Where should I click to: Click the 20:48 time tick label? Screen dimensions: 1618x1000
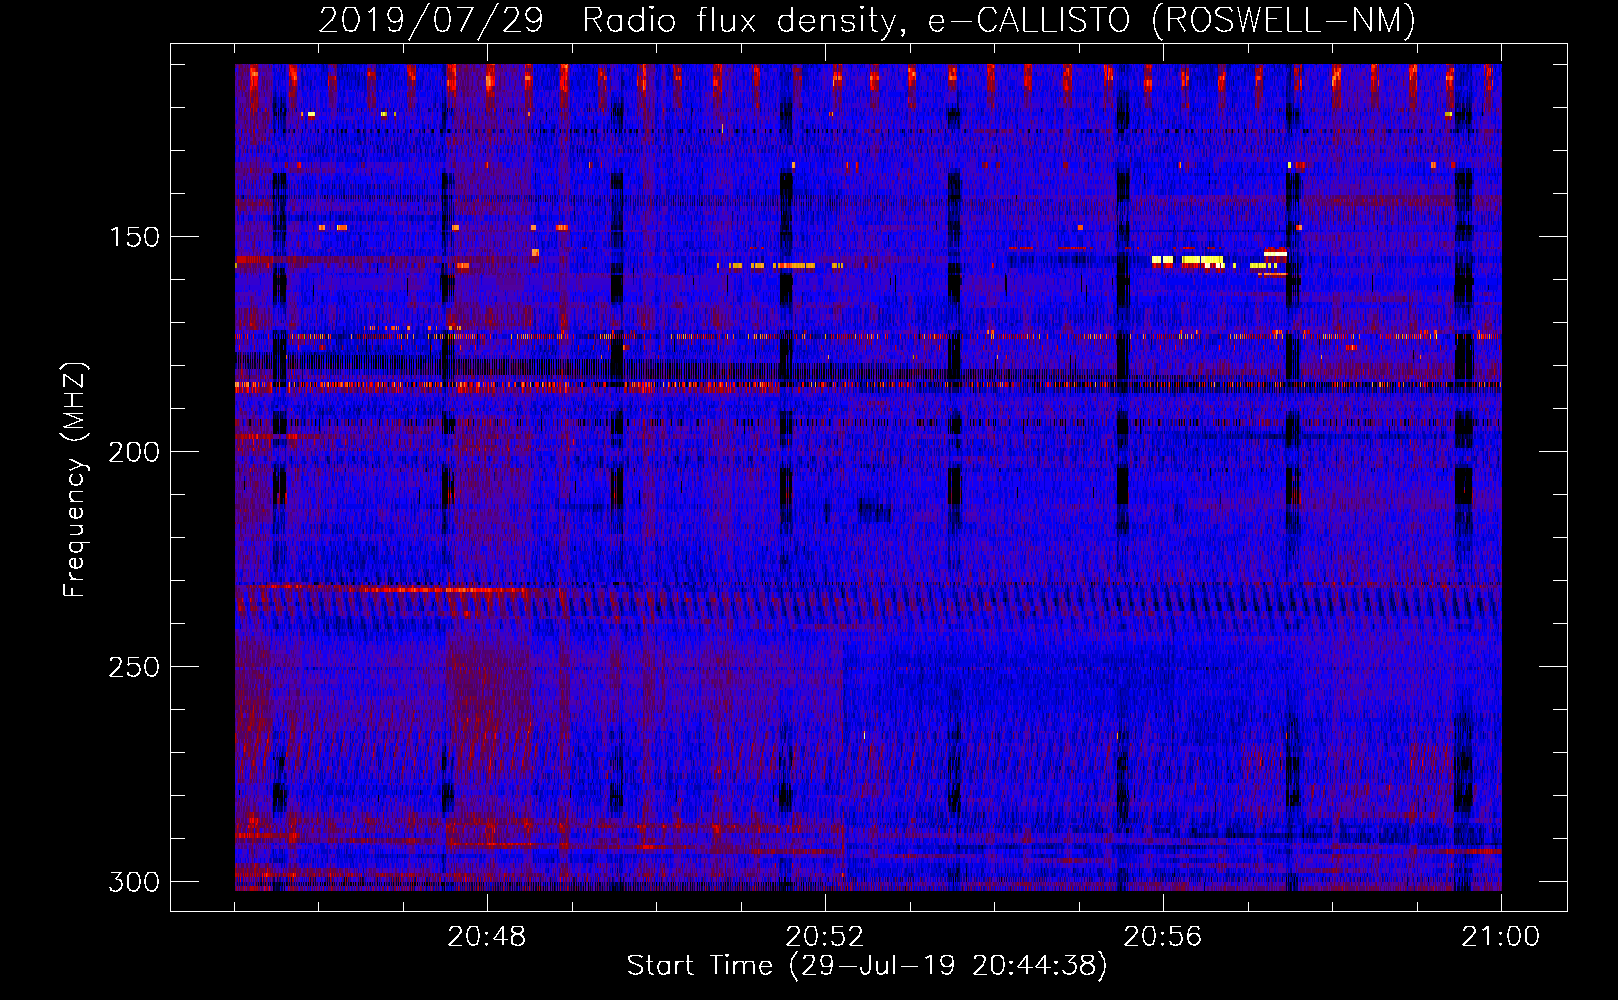(x=487, y=937)
